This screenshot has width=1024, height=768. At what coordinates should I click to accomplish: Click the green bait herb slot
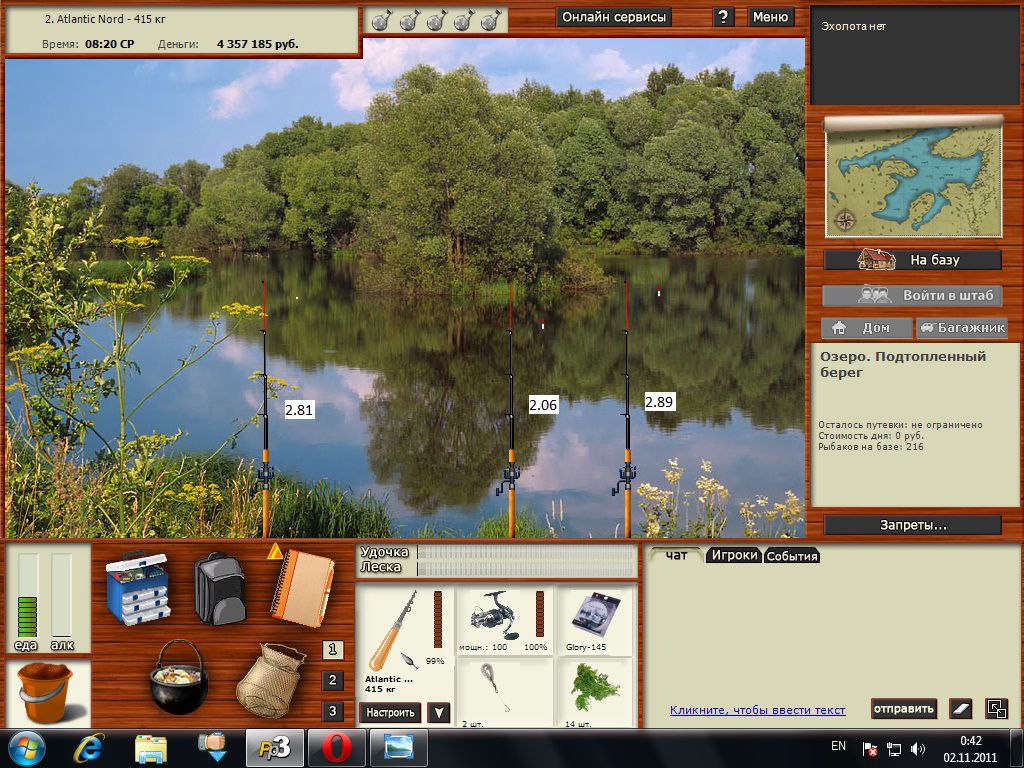pyautogui.click(x=594, y=693)
